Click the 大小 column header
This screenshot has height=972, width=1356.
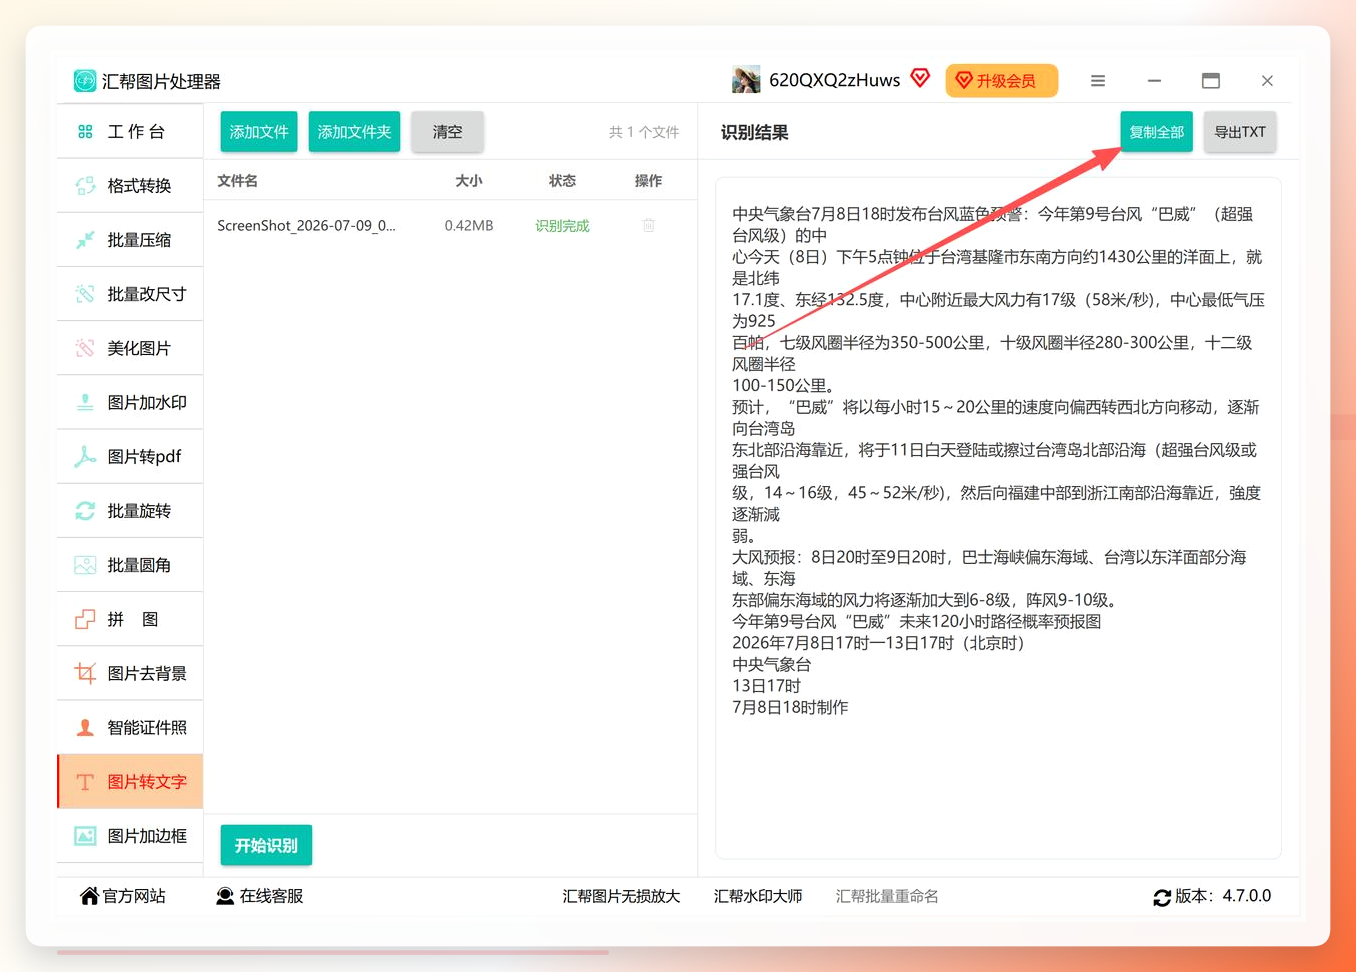coord(469,181)
